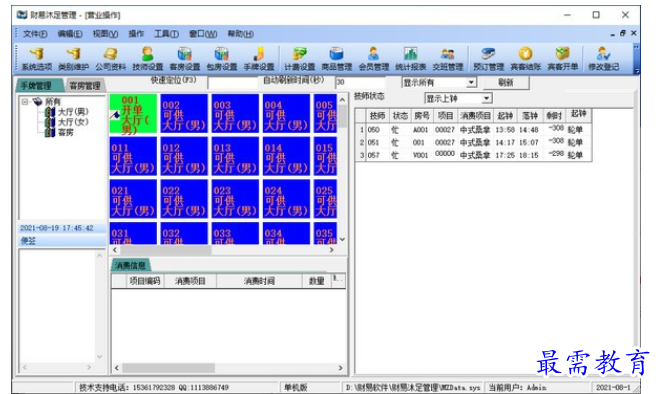Open the 文件(F) menu
This screenshot has height=394, width=658.
pyautogui.click(x=35, y=34)
